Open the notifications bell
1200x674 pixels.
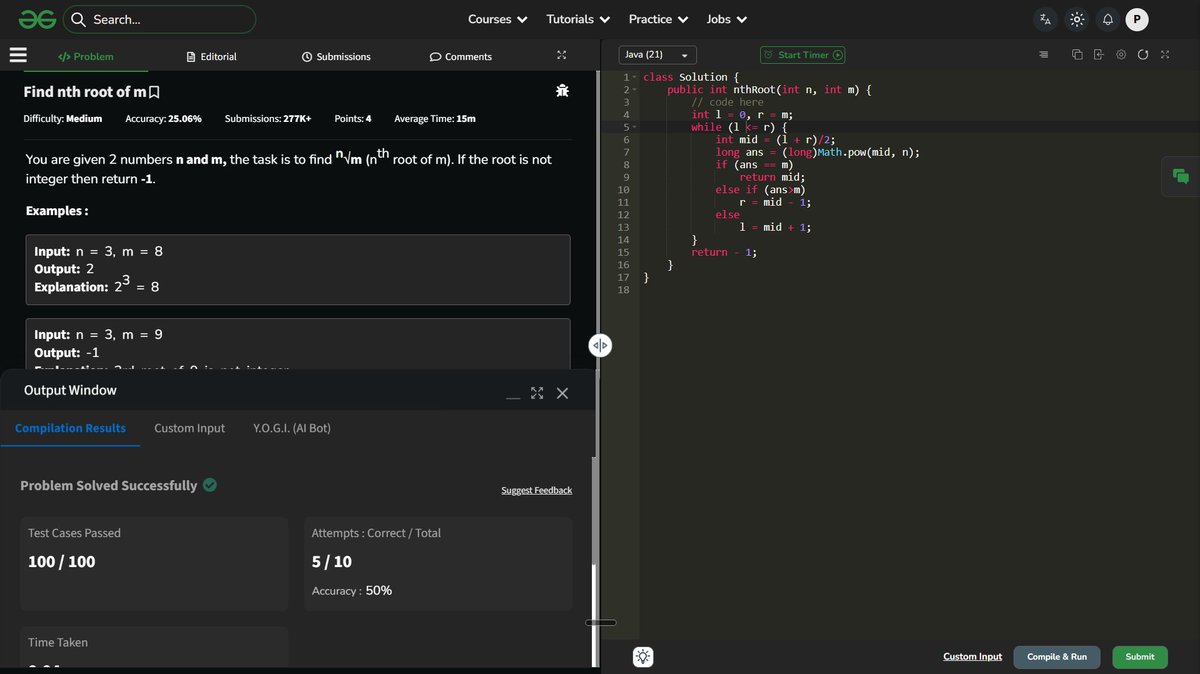tap(1107, 19)
